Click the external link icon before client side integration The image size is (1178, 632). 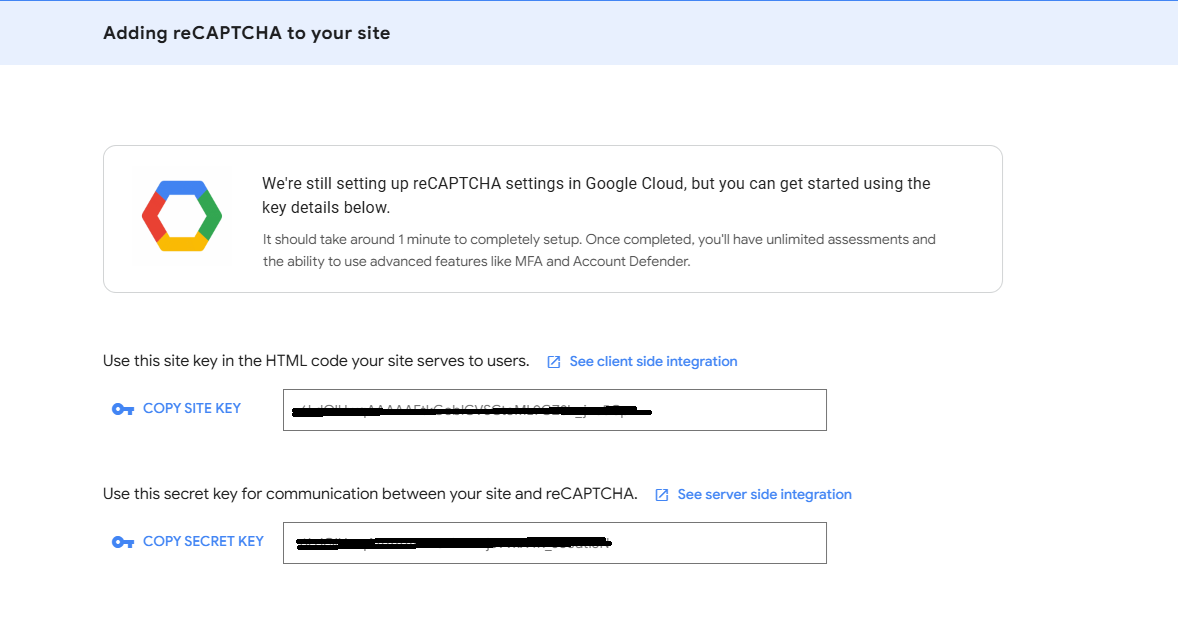(555, 361)
